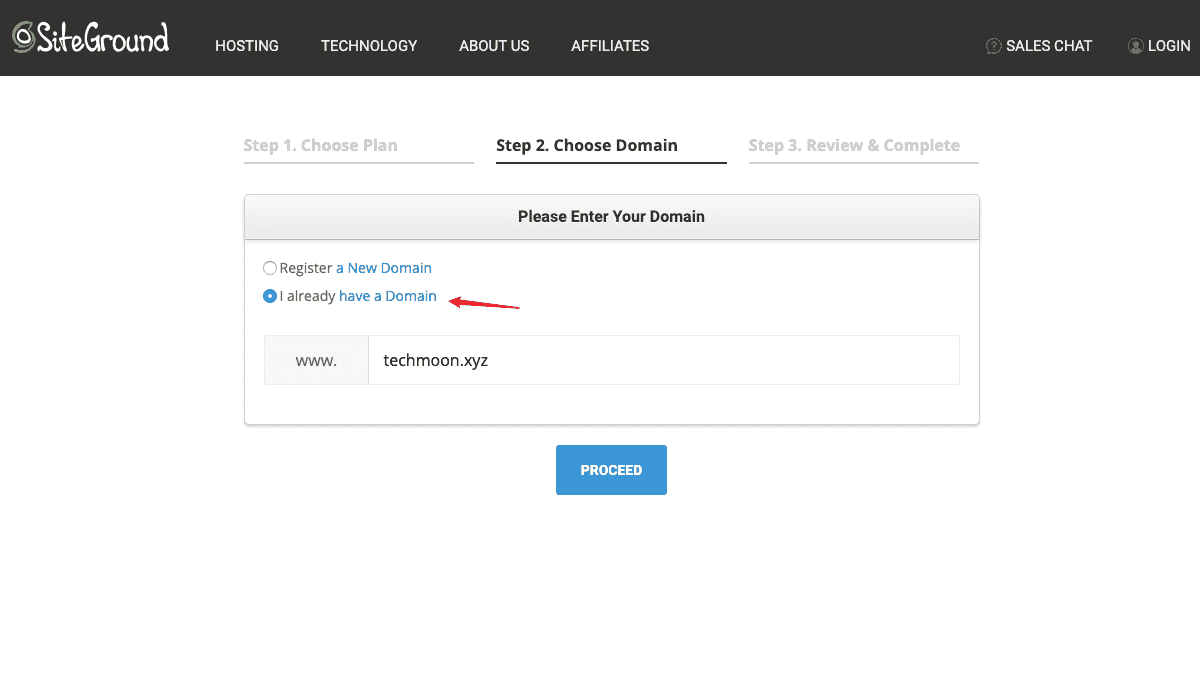Click the user profile icon beside LOGIN
Image resolution: width=1200 pixels, height=675 pixels.
click(x=1135, y=46)
